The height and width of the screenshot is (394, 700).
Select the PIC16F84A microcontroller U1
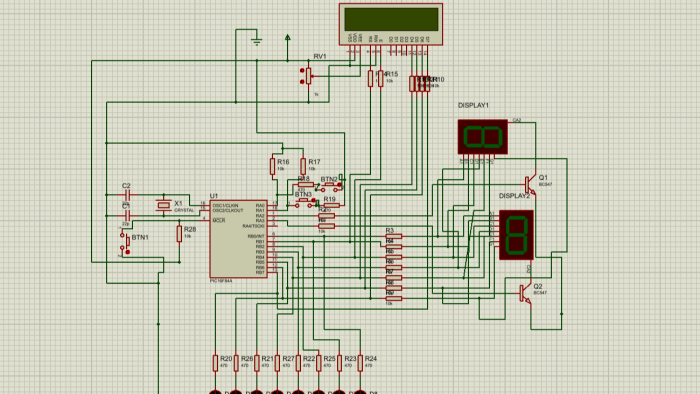click(x=239, y=239)
